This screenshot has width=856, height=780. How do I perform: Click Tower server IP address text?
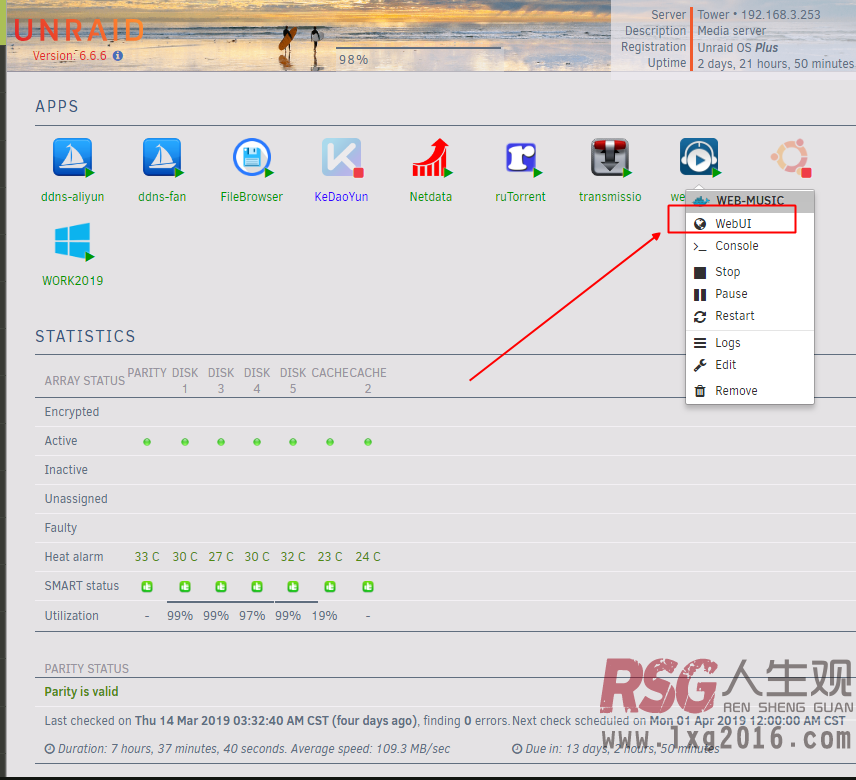coord(781,15)
